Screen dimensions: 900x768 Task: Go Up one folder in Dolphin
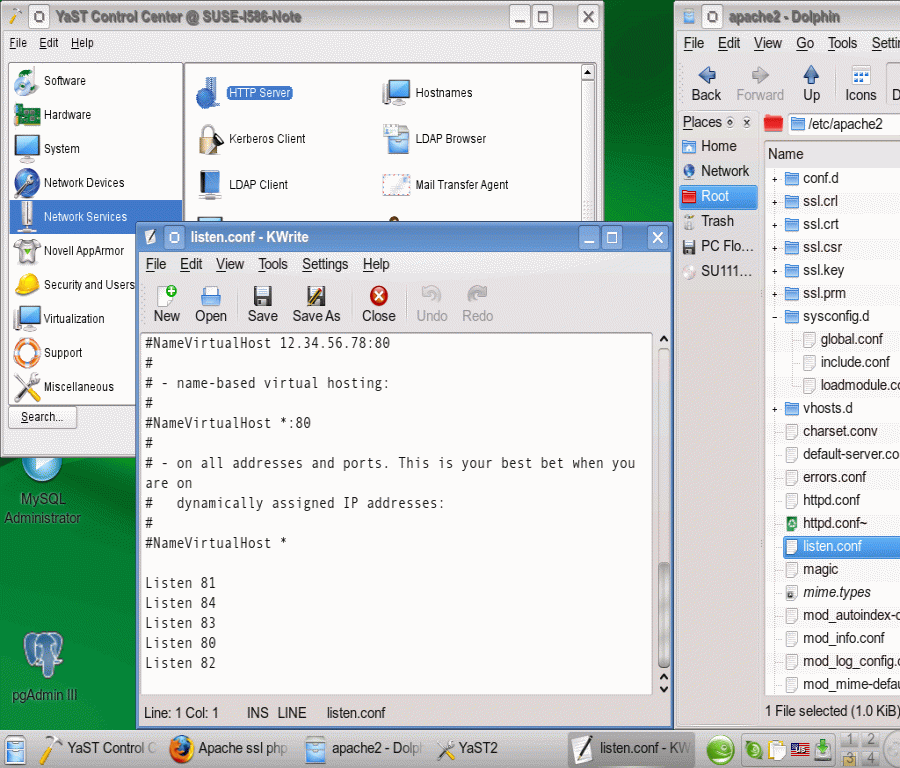[x=811, y=84]
